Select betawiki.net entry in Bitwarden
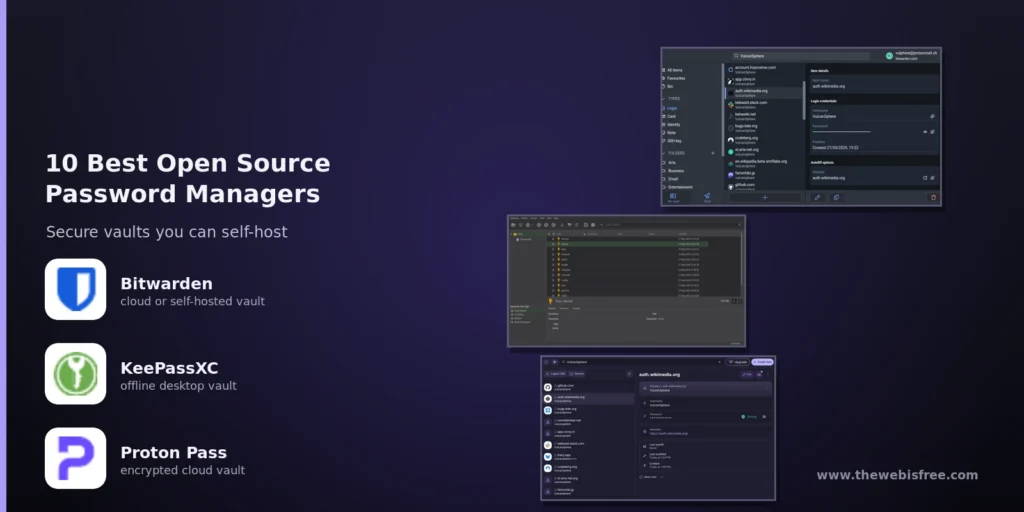The height and width of the screenshot is (512, 1024). pos(764,116)
